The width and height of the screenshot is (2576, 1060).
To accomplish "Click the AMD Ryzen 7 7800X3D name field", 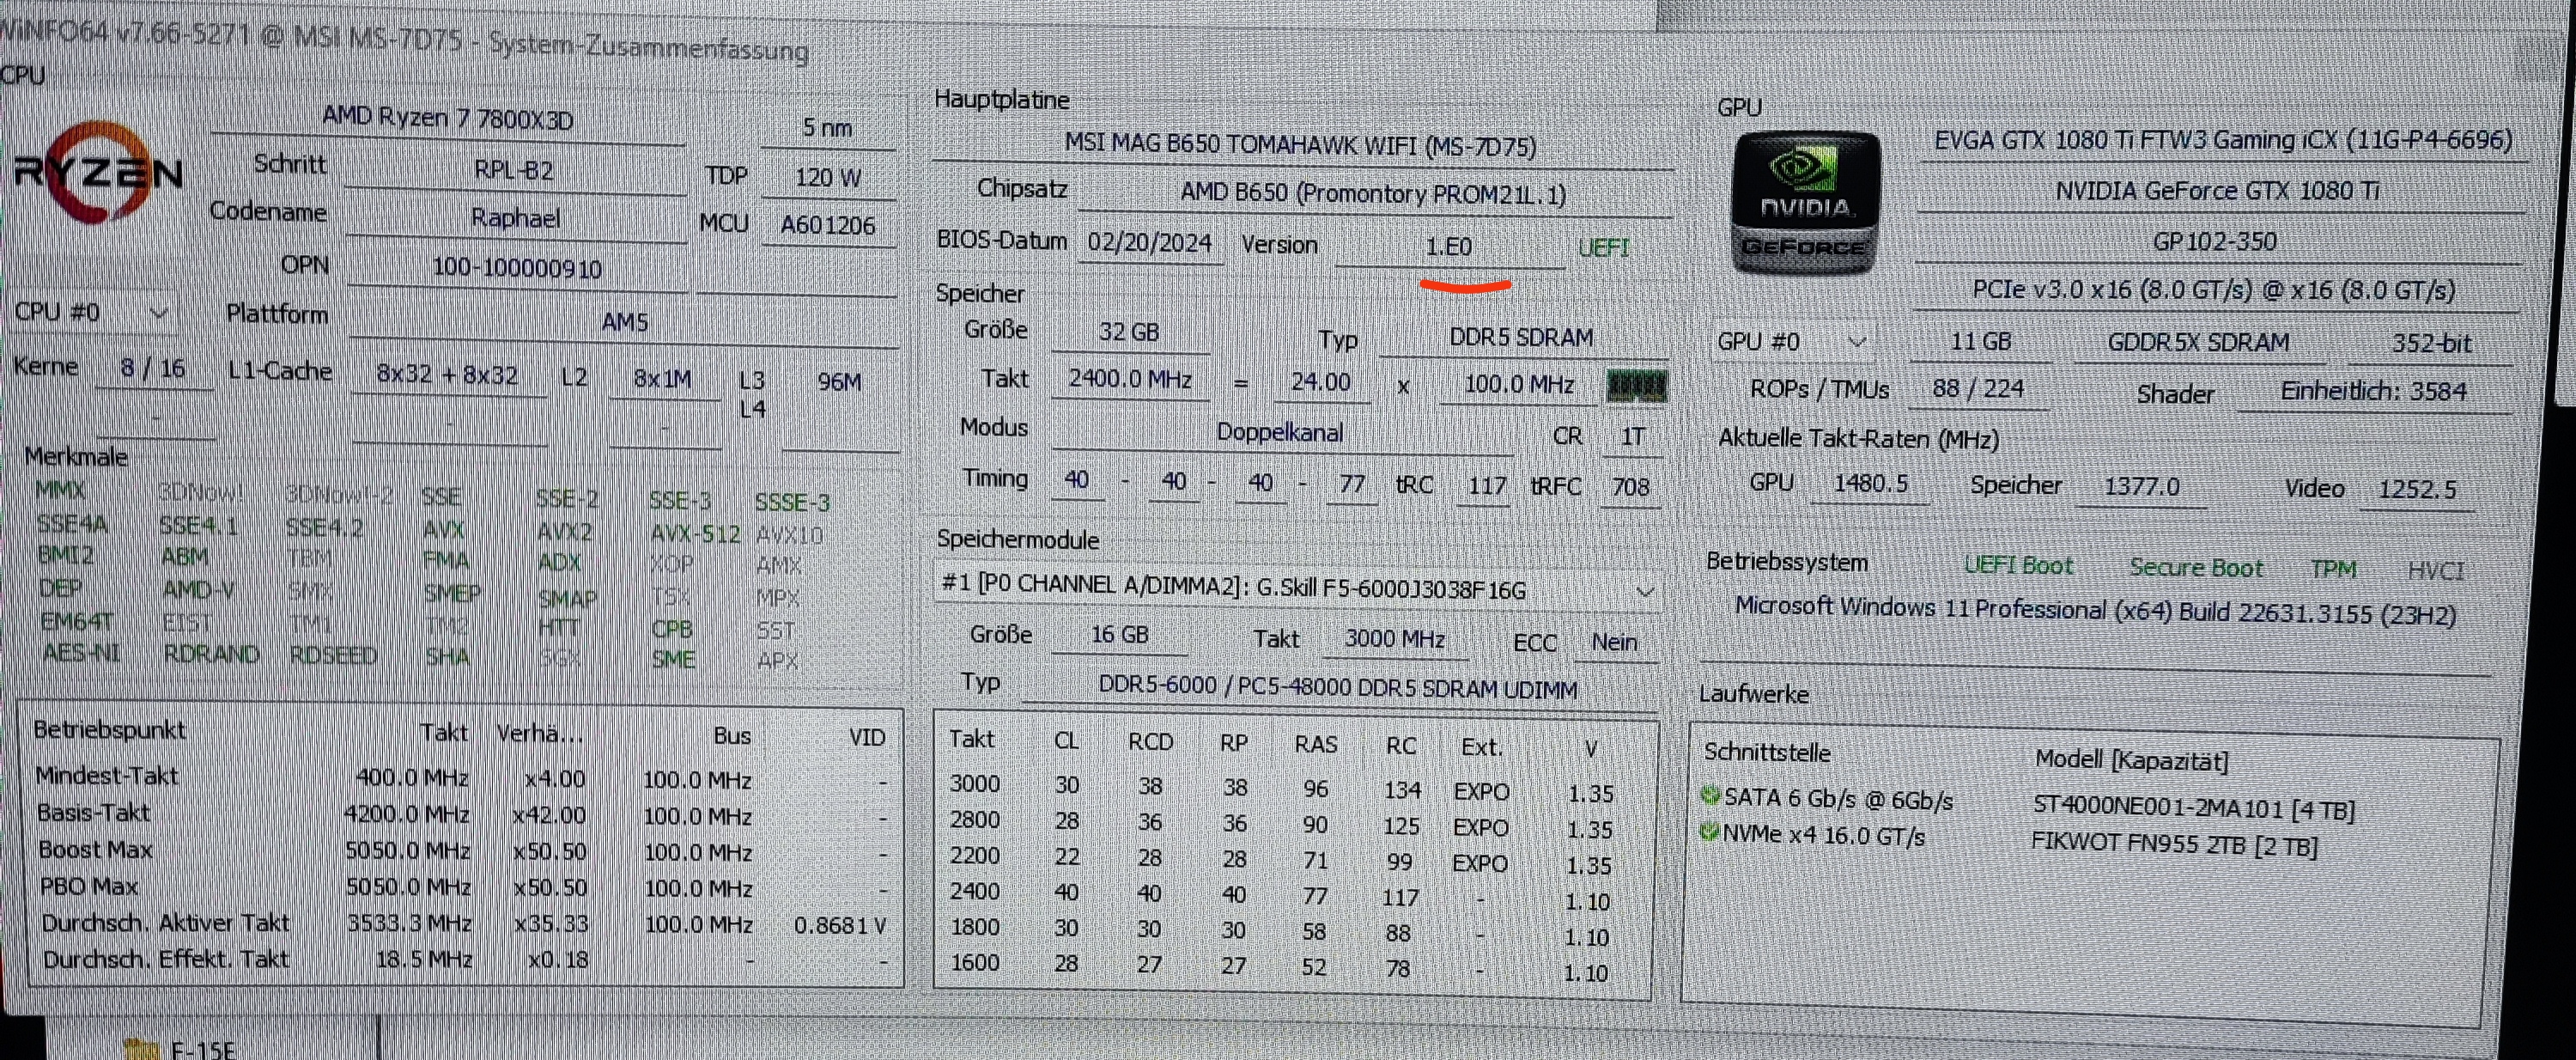I will 447,119.
